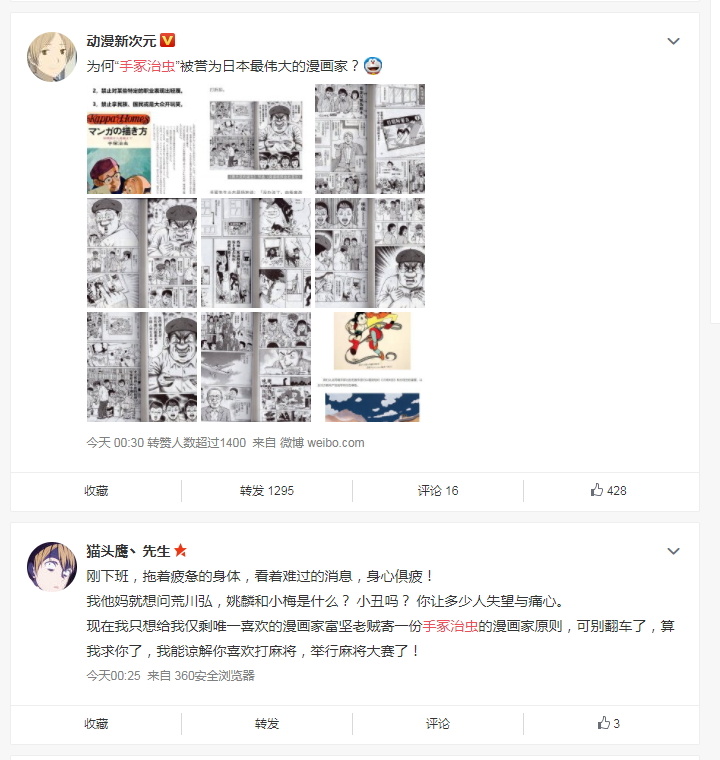The image size is (720, 760).
Task: Open the マンガの描き方 book cover thumbnail
Action: (x=142, y=139)
